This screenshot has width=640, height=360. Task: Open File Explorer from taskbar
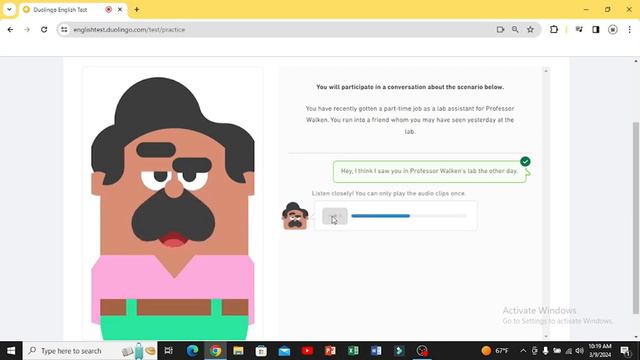point(238,351)
